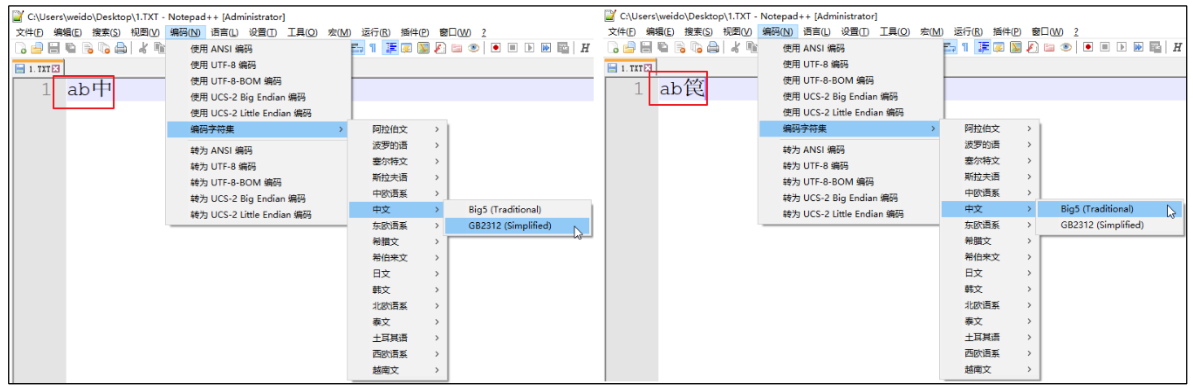Close the 1.TXT tab in left window

coord(56,69)
